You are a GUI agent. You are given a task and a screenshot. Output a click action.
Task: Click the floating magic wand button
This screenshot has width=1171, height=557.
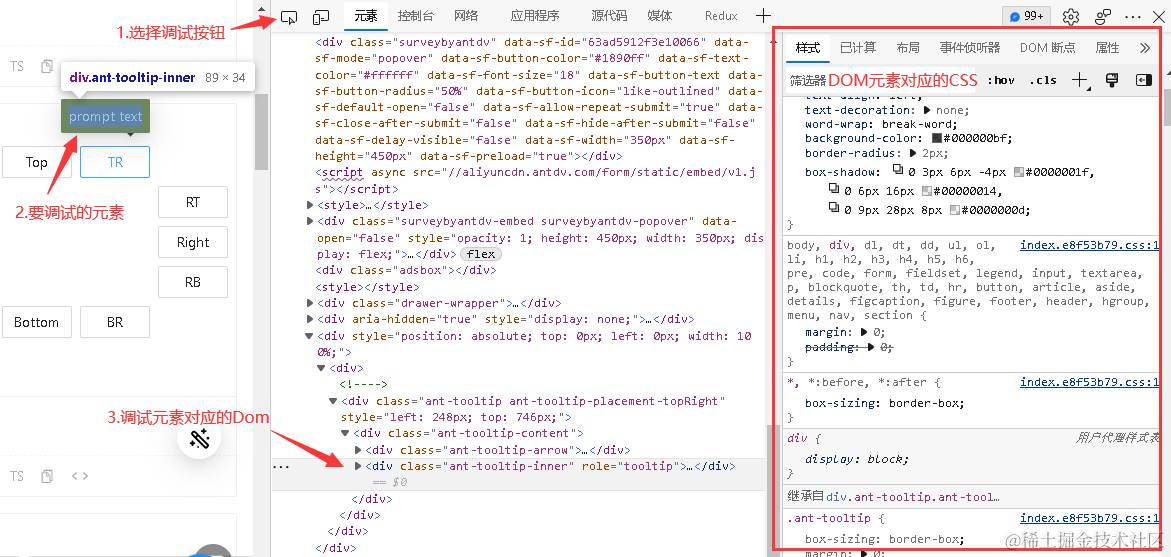pyautogui.click(x=199, y=439)
